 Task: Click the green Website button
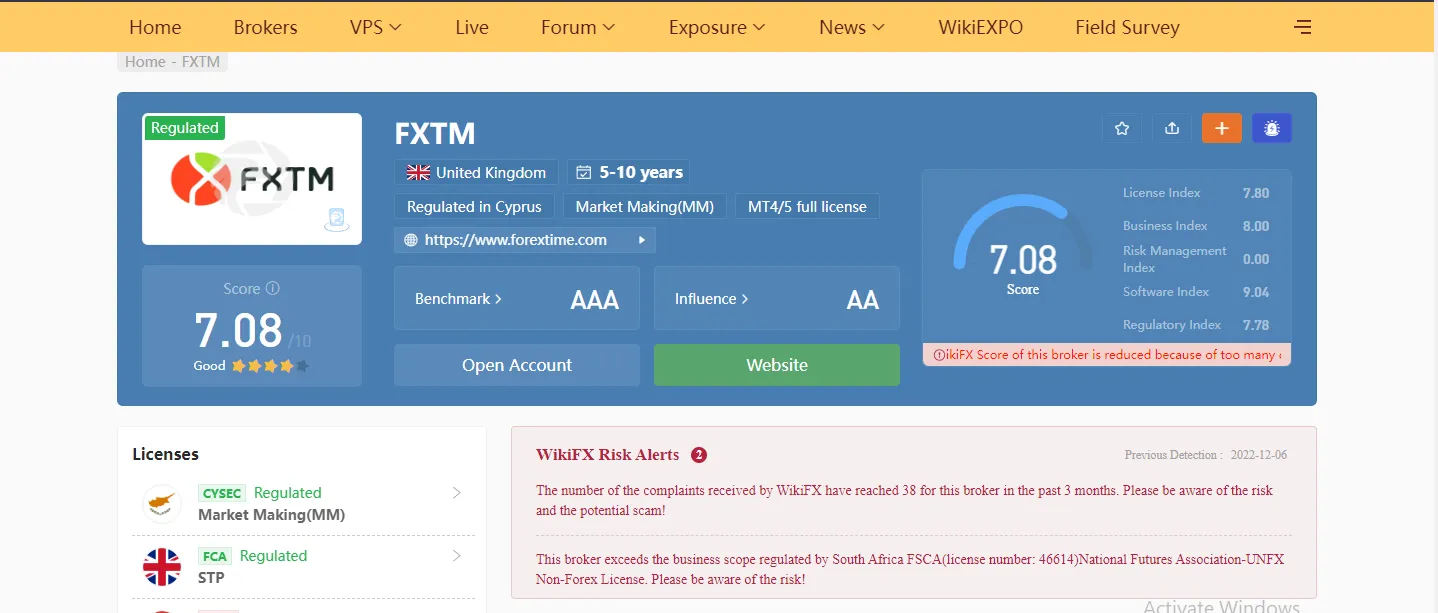coord(777,365)
